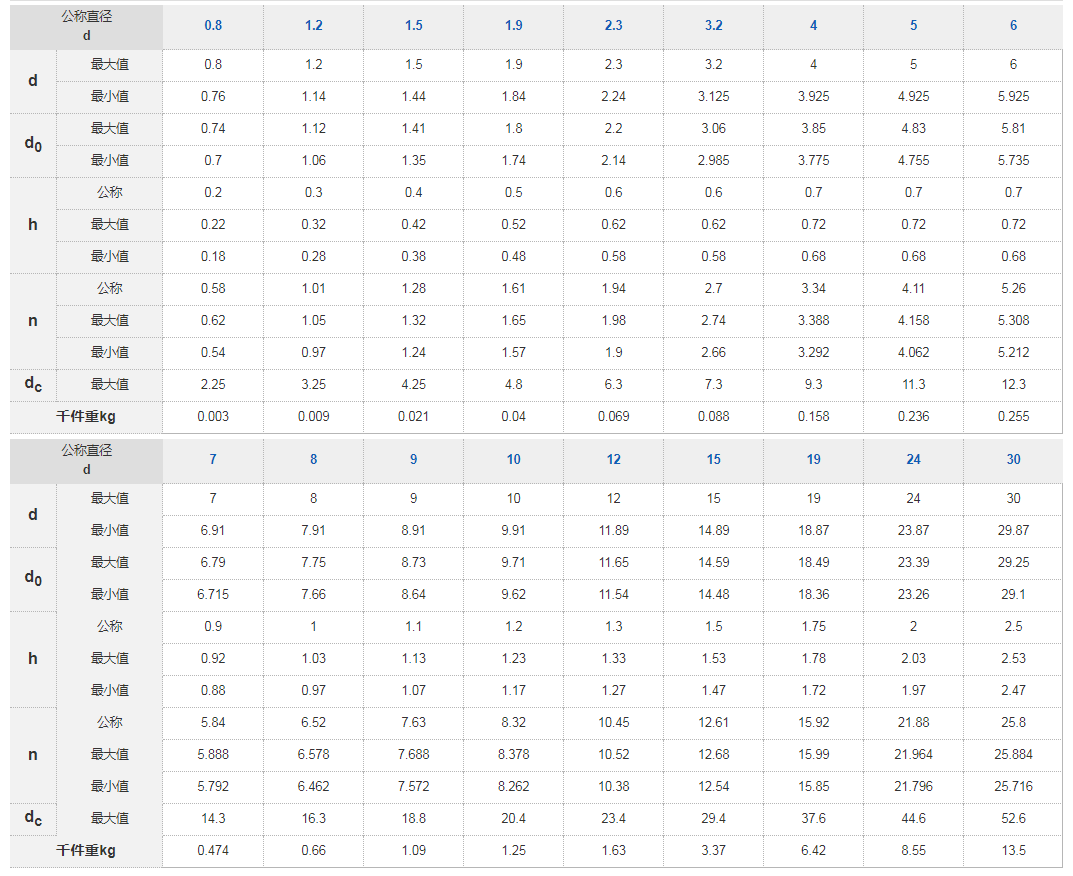The width and height of the screenshot is (1073, 876).
Task: Click the blue 30 diameter header
Action: [1013, 460]
